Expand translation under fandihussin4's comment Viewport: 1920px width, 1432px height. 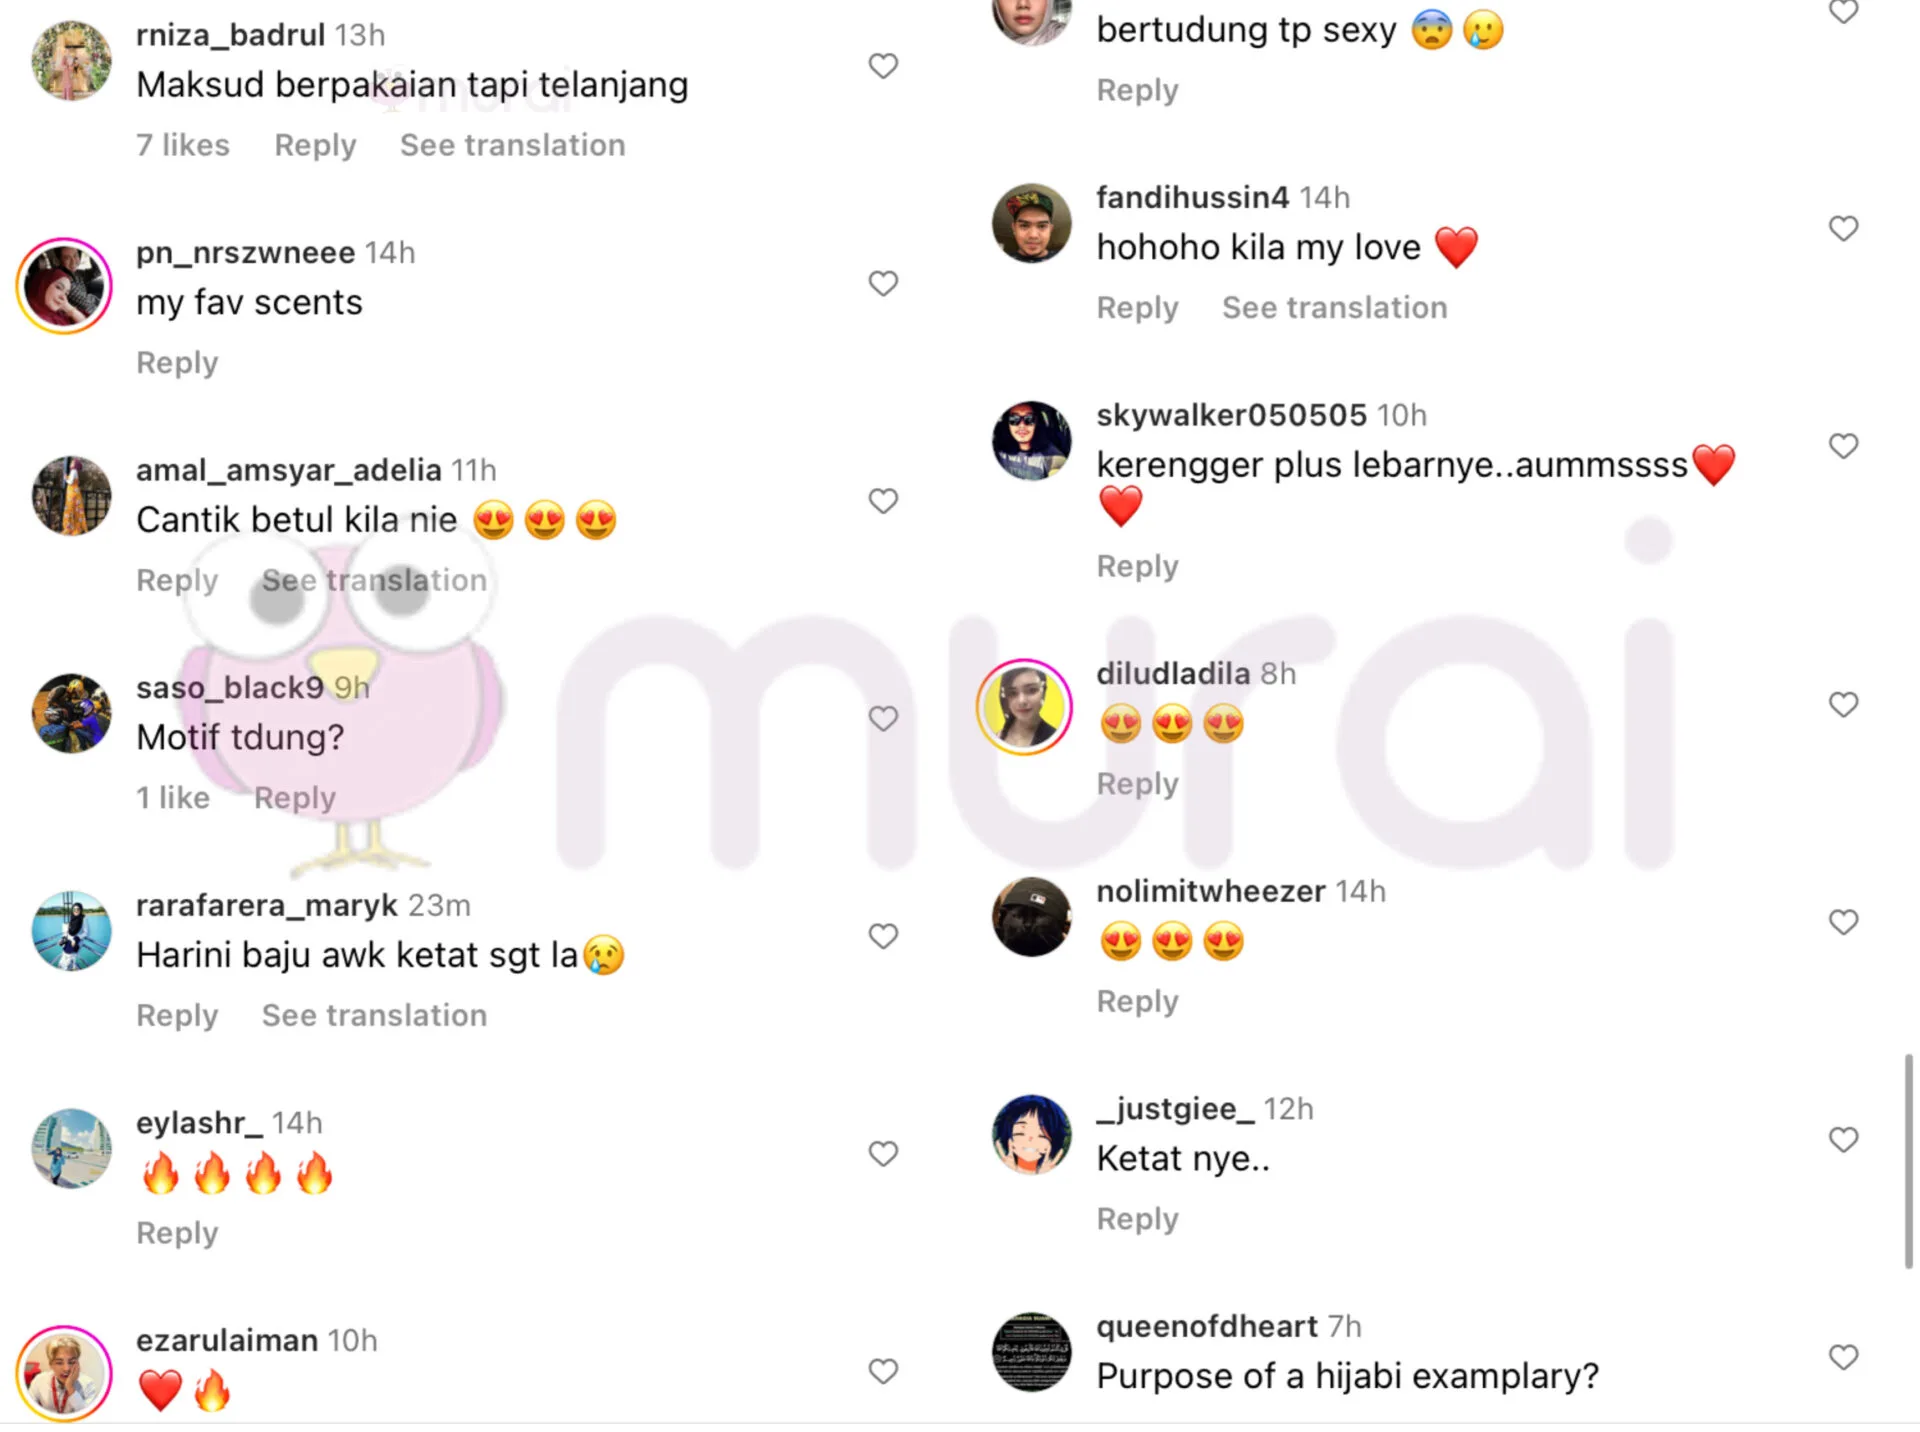tap(1334, 308)
